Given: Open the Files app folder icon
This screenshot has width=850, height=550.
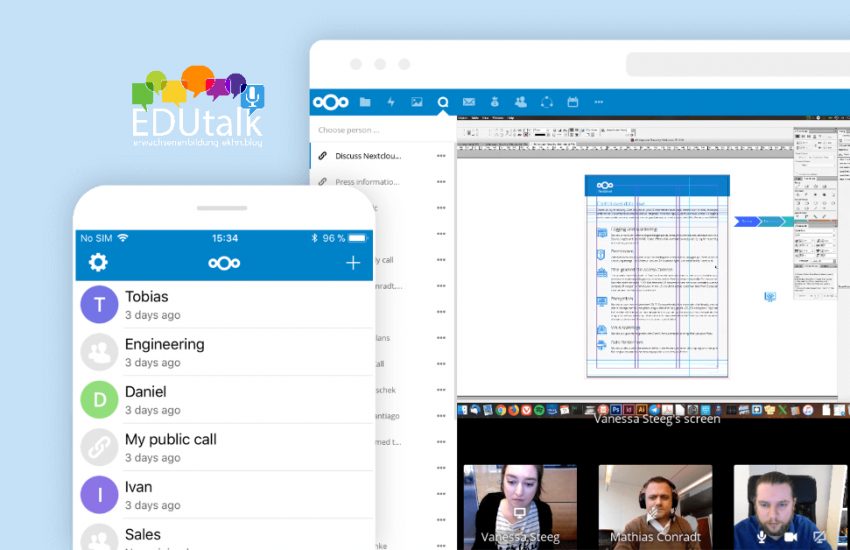Looking at the screenshot, I should pos(365,102).
